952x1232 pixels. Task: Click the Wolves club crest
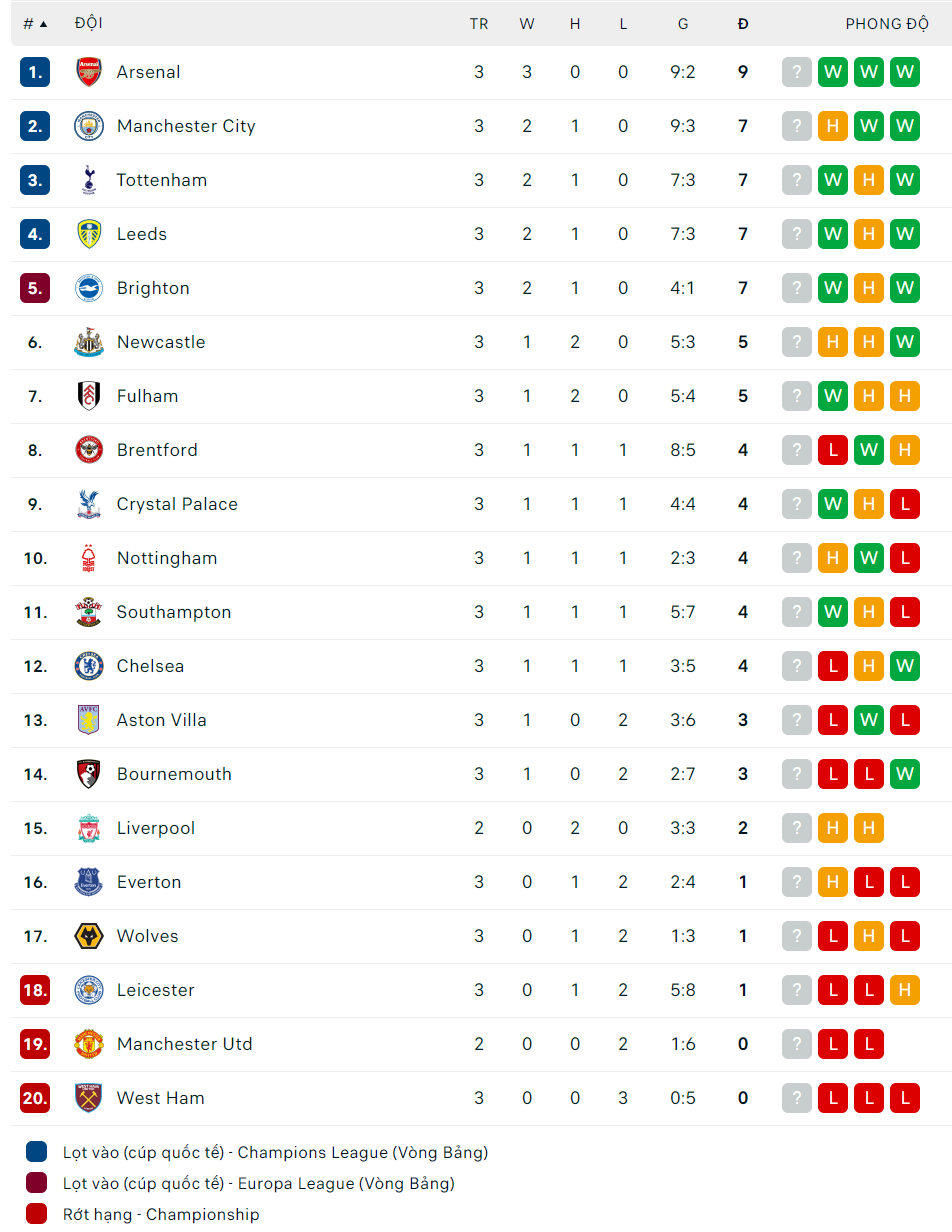(89, 936)
